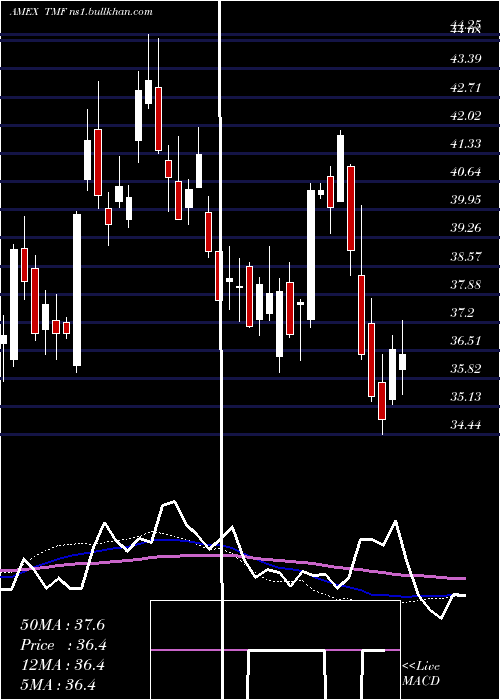500x700 pixels.
Task: Select the 39.26 price axis label
Action: point(466,228)
